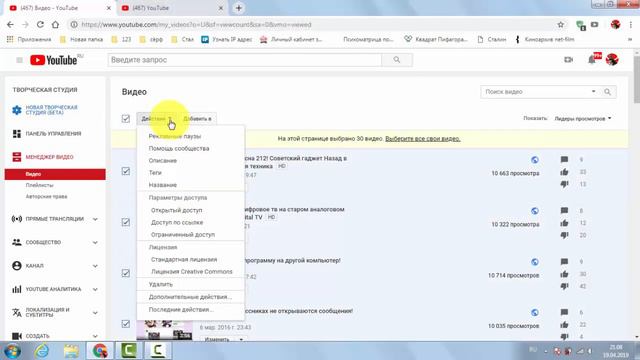Open the hamburger guide menu
Screen dimensions: 640x360
click(19, 60)
